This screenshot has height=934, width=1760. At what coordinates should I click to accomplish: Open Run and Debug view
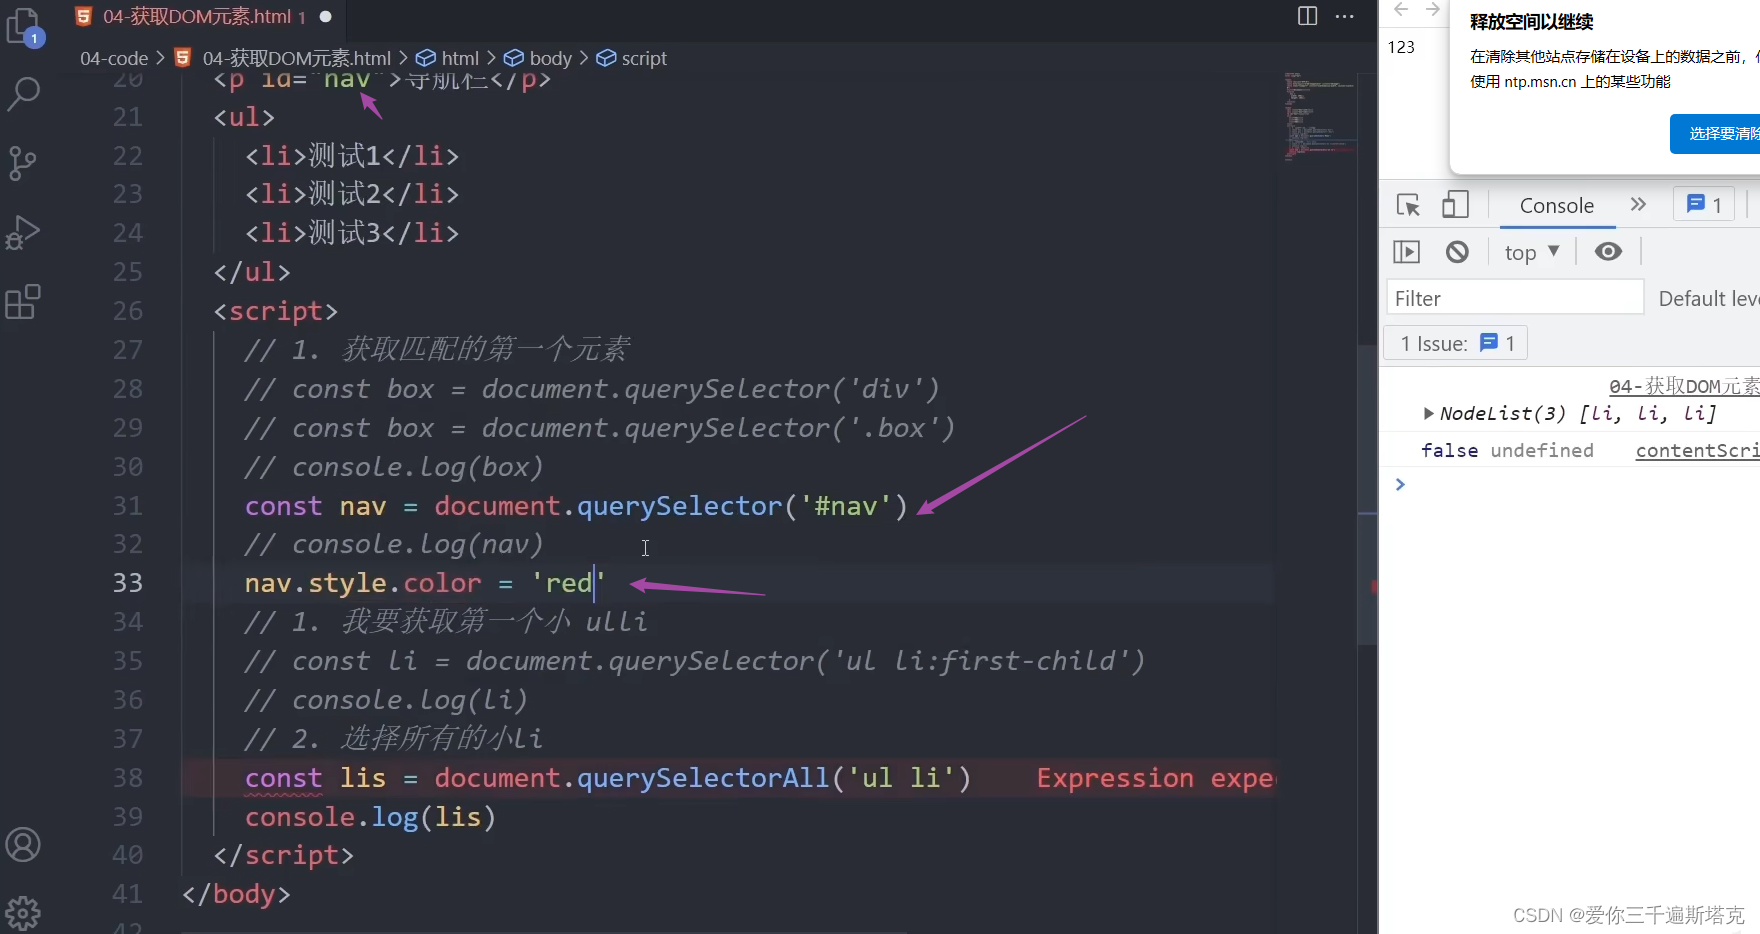(x=23, y=232)
